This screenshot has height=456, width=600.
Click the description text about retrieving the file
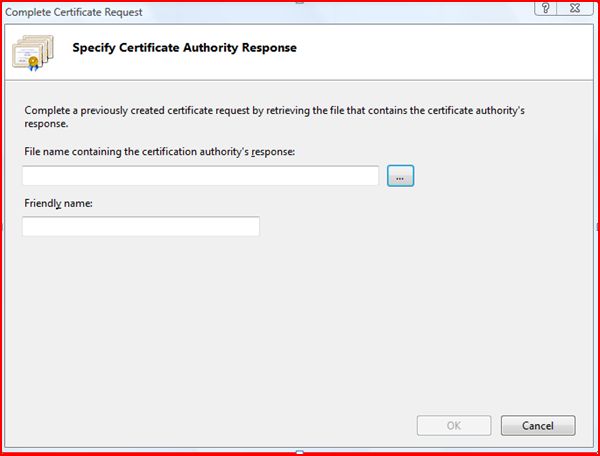274,117
